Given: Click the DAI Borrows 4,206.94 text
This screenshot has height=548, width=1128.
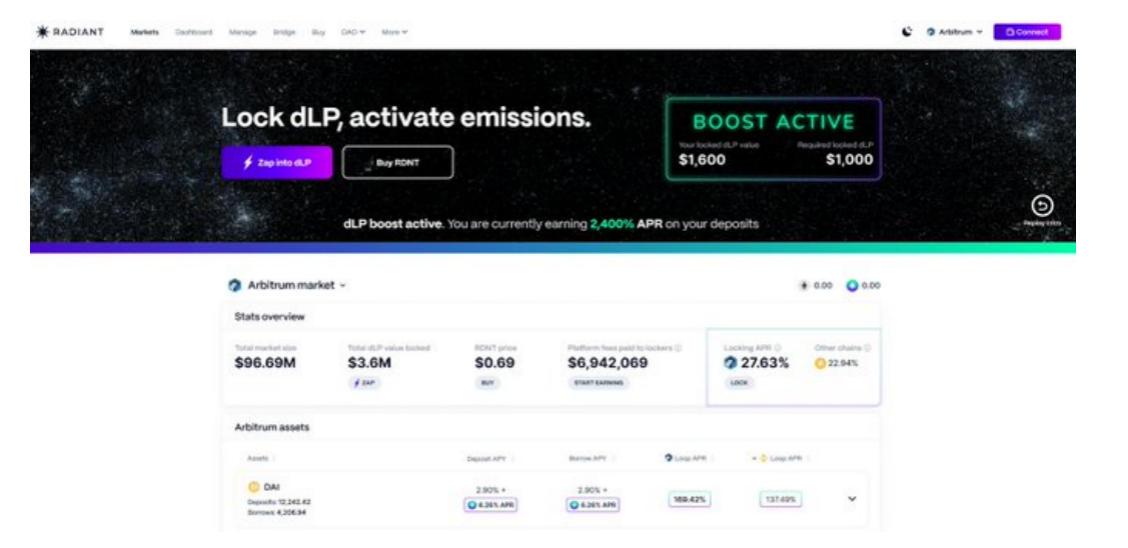Looking at the screenshot, I should point(276,511).
